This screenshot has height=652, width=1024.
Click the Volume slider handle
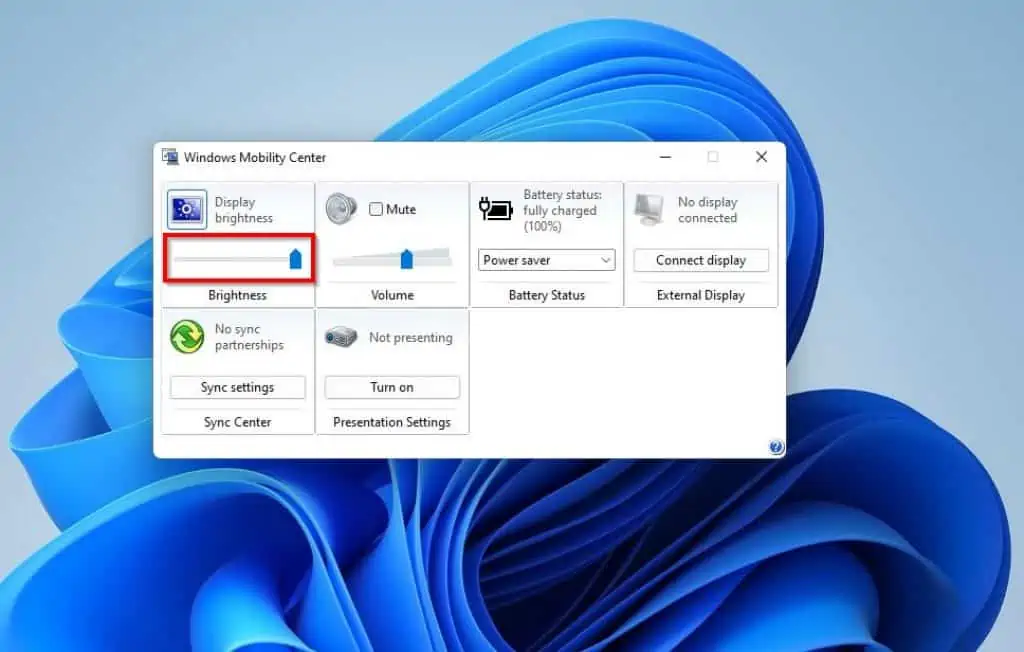pyautogui.click(x=405, y=258)
